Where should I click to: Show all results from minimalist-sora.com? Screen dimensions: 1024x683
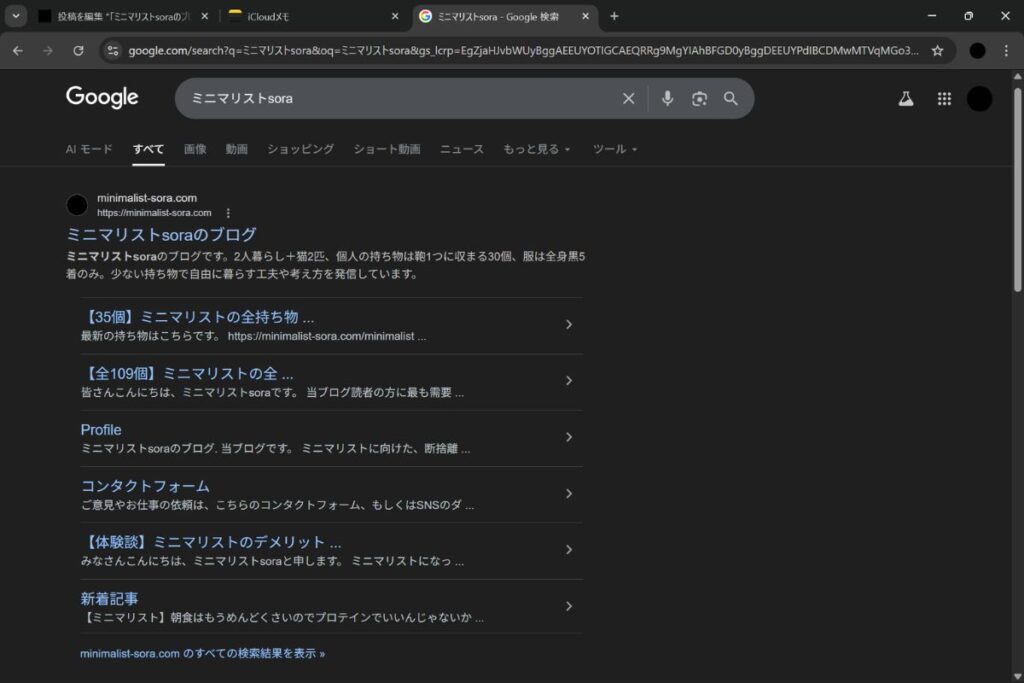pos(202,653)
